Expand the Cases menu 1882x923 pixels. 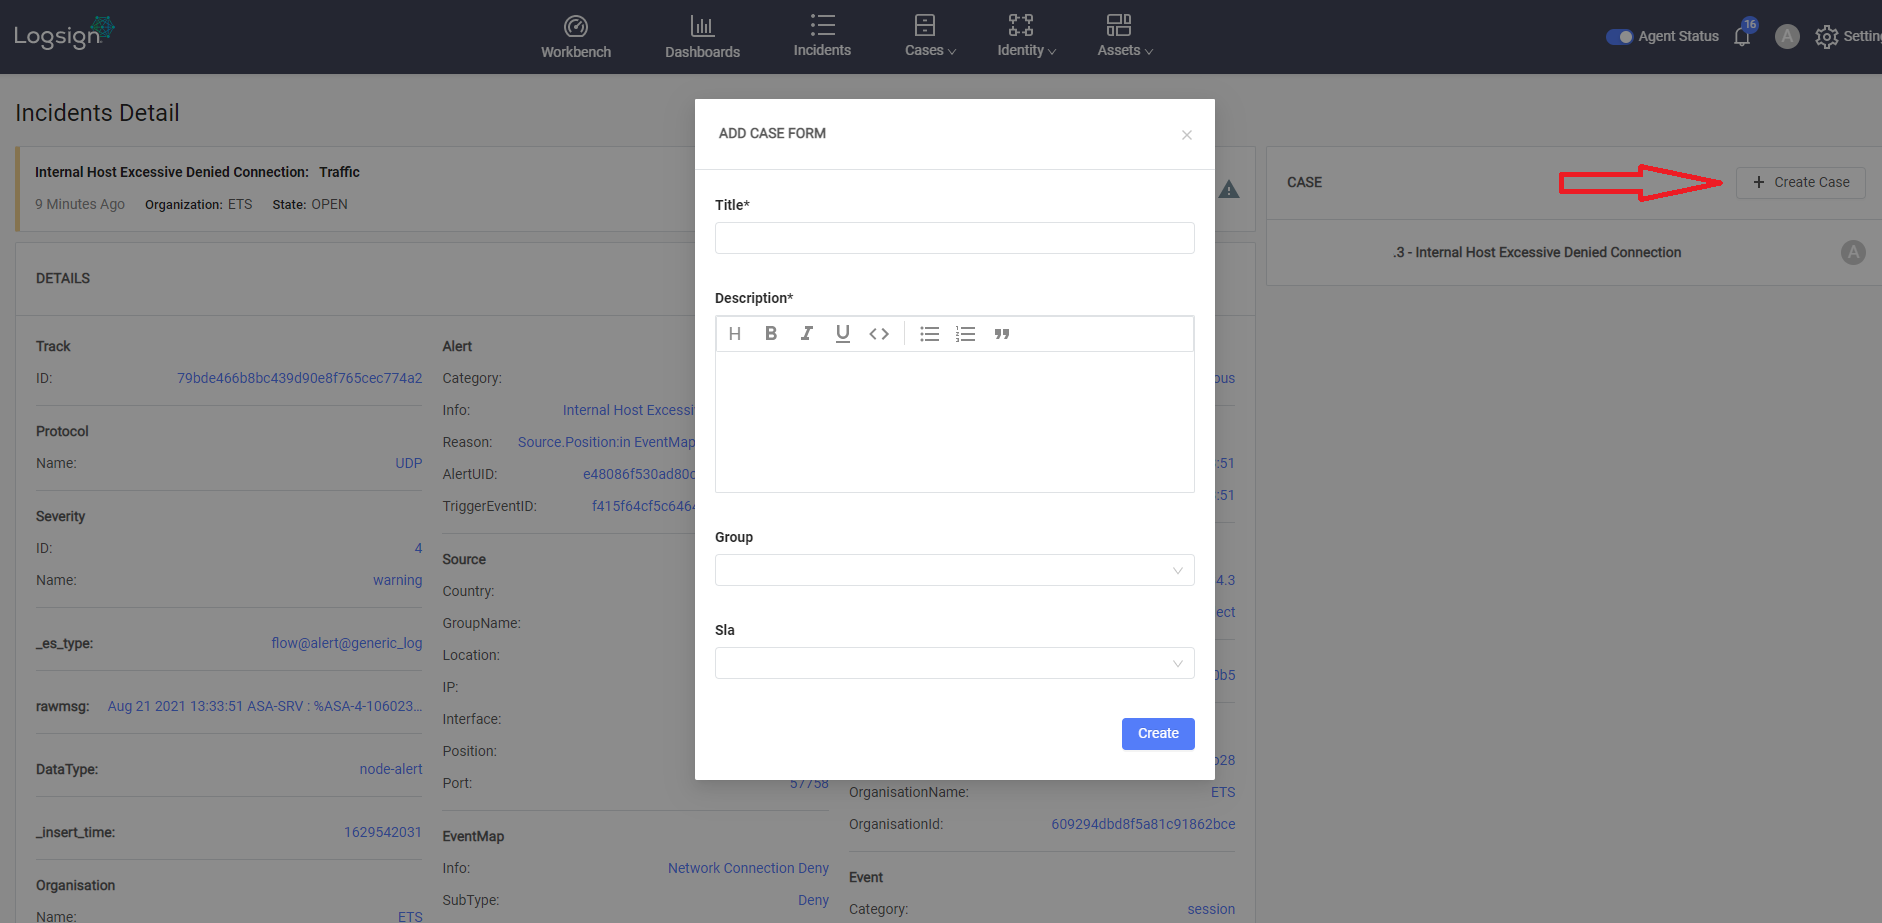pyautogui.click(x=930, y=36)
